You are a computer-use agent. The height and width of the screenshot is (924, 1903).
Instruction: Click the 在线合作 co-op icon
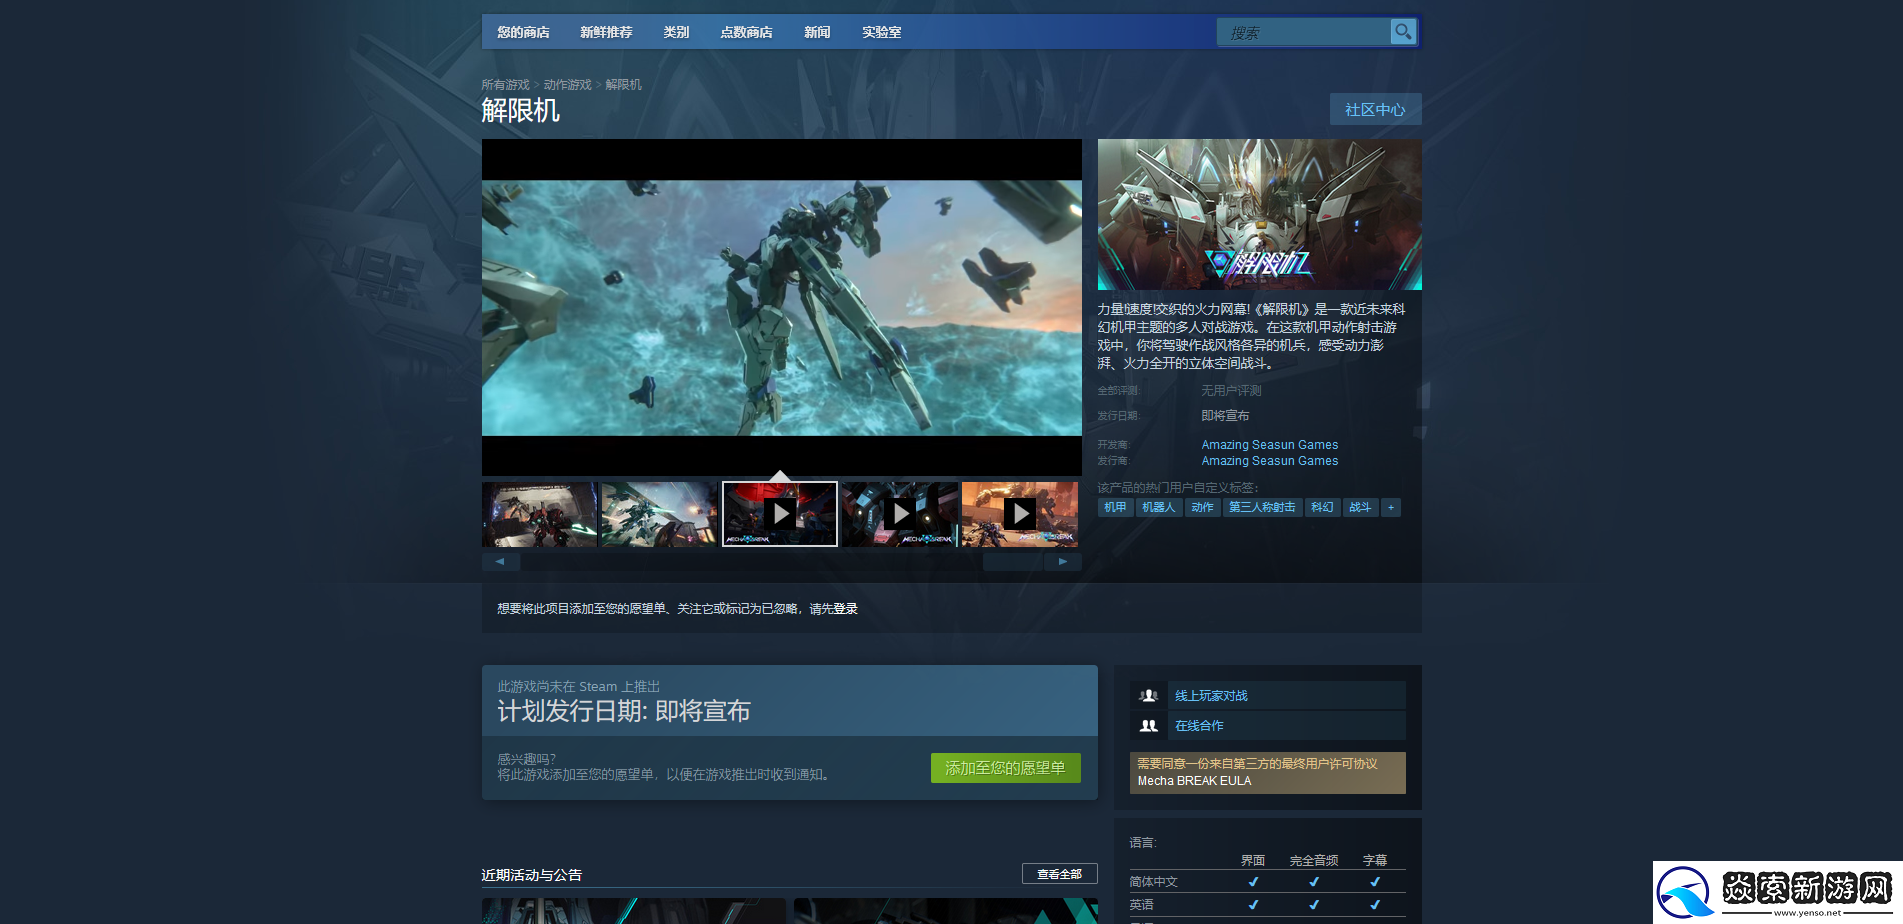[1149, 726]
